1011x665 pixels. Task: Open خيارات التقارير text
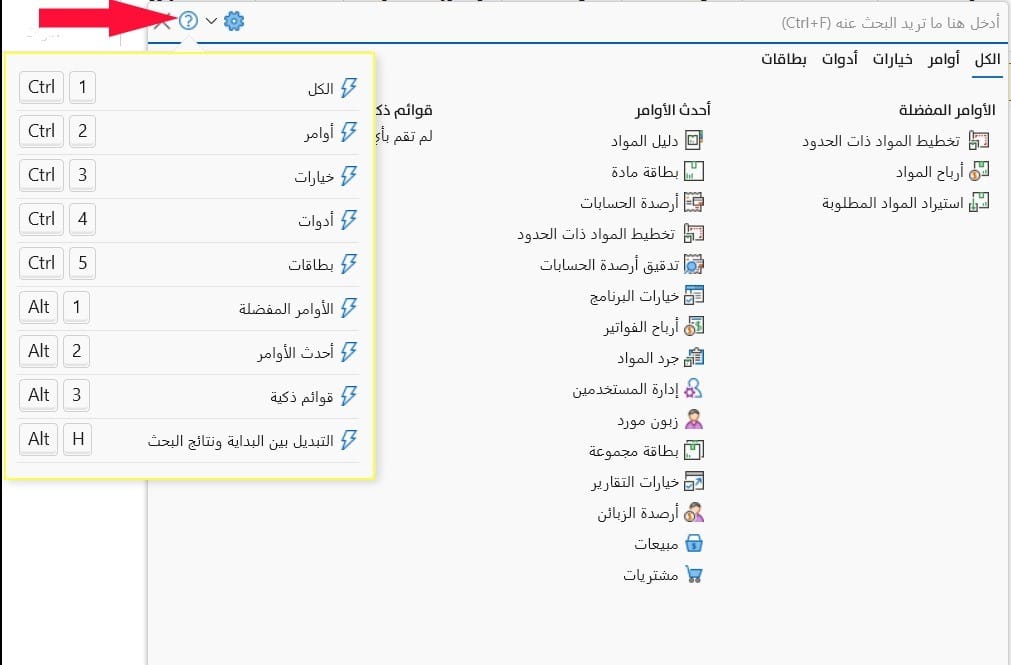pyautogui.click(x=634, y=482)
